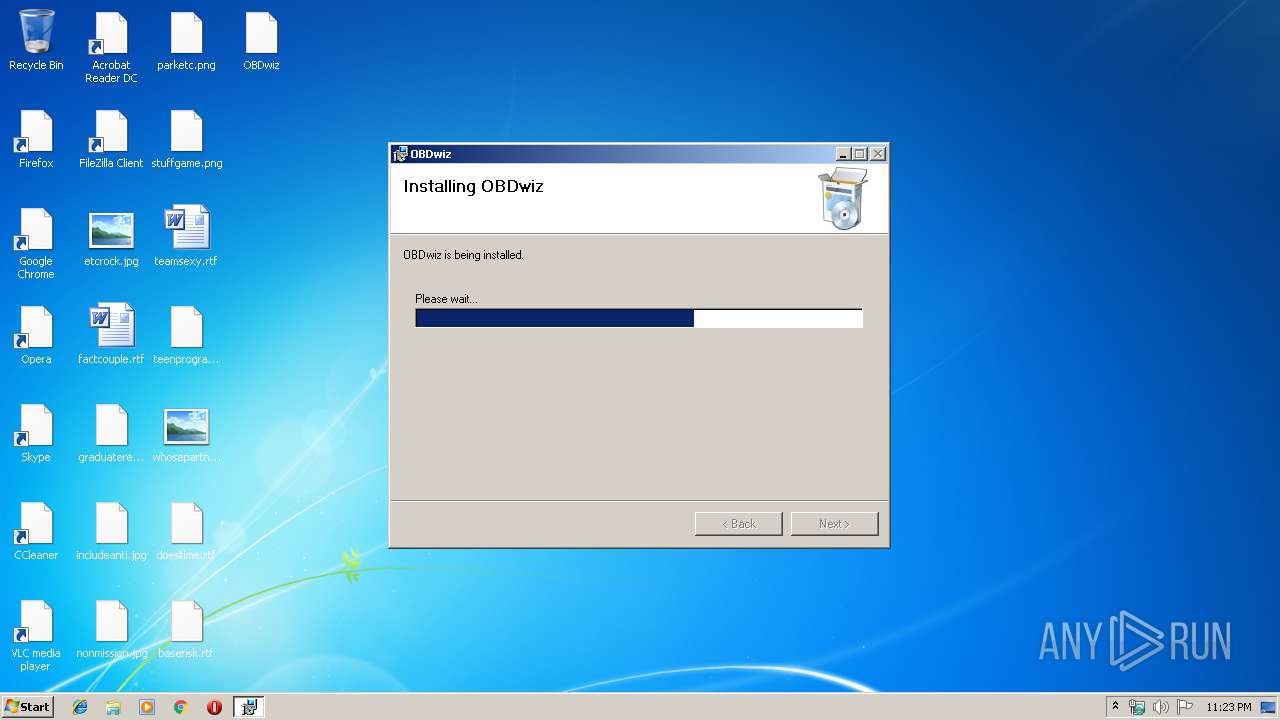Click the 'Installing OBDwiz' heading
The width and height of the screenshot is (1280, 720).
coord(473,186)
